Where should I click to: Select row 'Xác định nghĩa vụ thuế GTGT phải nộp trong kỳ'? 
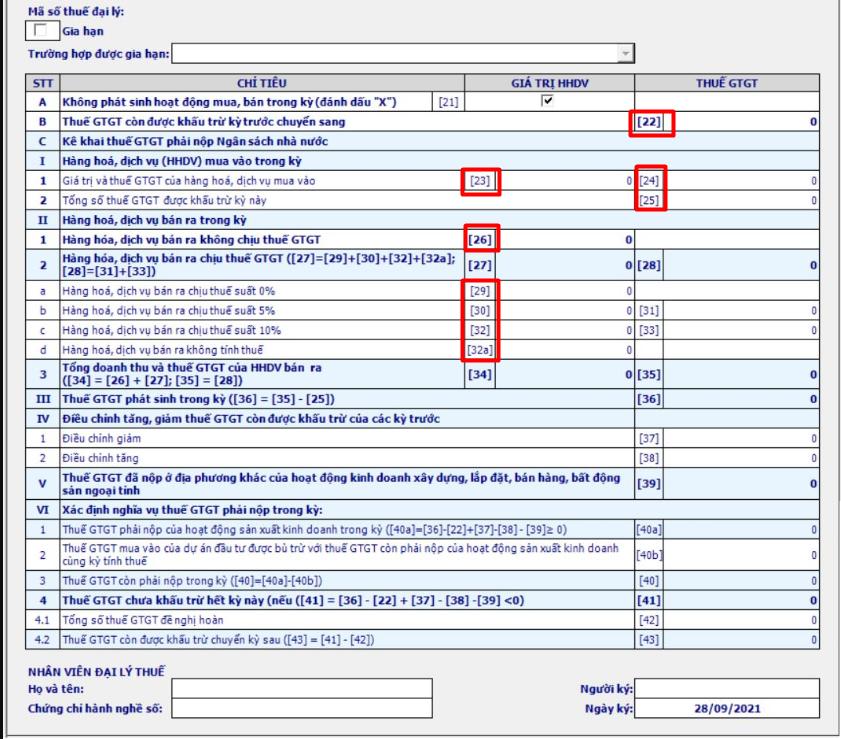[x=423, y=510]
